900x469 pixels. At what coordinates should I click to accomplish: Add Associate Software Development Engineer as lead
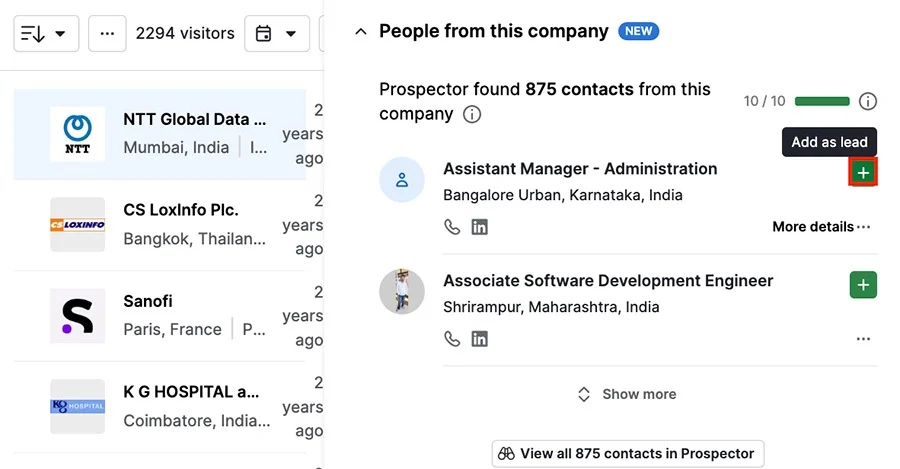tap(863, 285)
